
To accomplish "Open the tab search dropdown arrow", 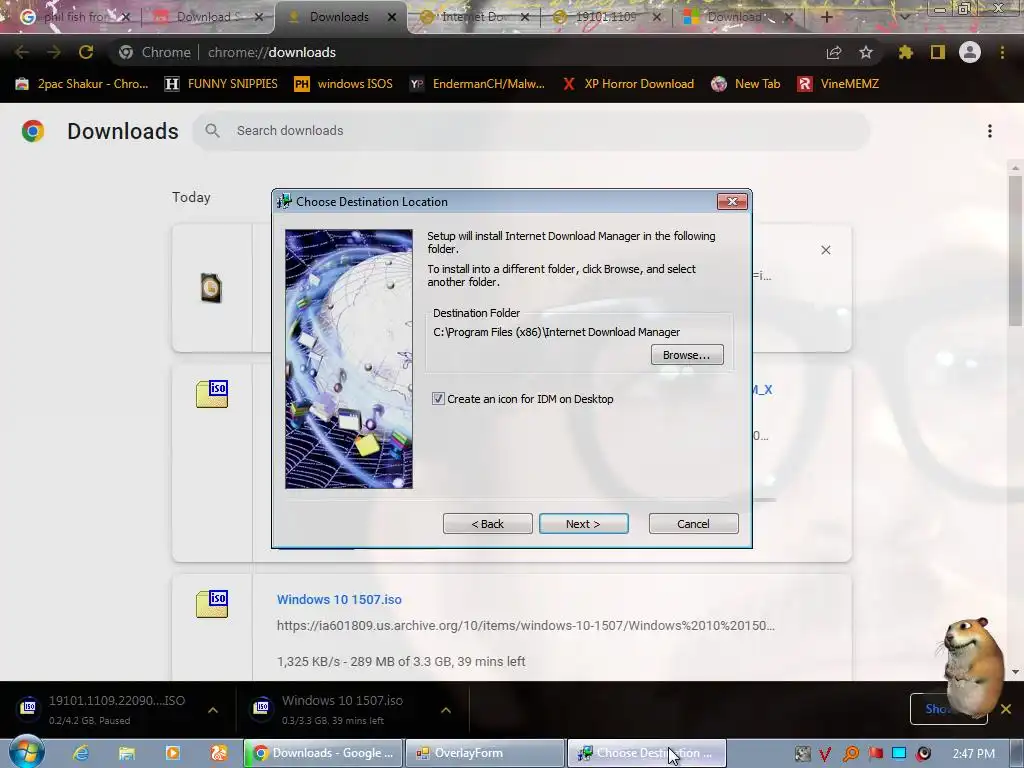I will 904,17.
